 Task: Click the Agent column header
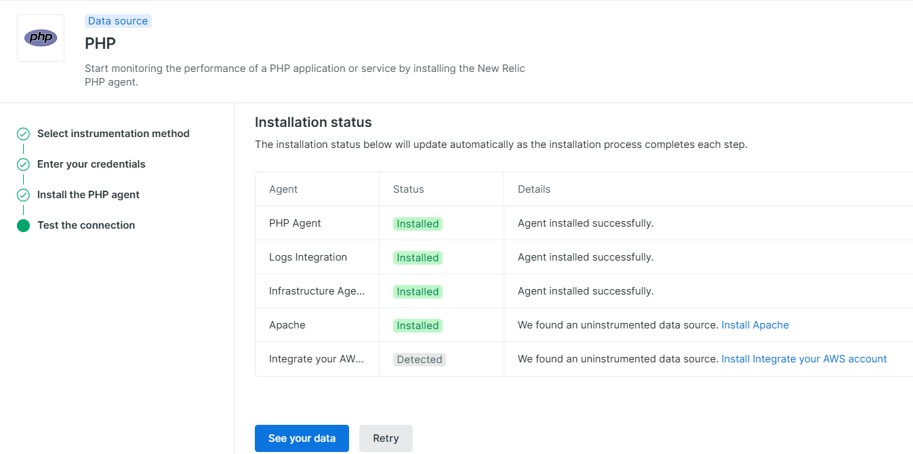(283, 189)
